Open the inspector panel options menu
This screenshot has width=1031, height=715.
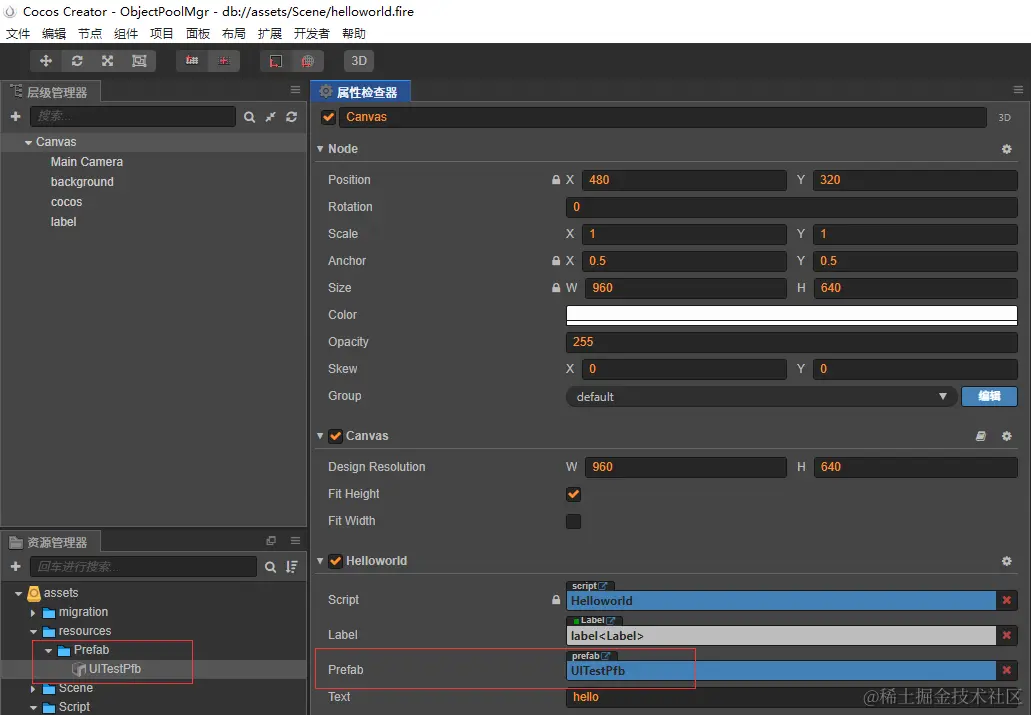click(1018, 90)
